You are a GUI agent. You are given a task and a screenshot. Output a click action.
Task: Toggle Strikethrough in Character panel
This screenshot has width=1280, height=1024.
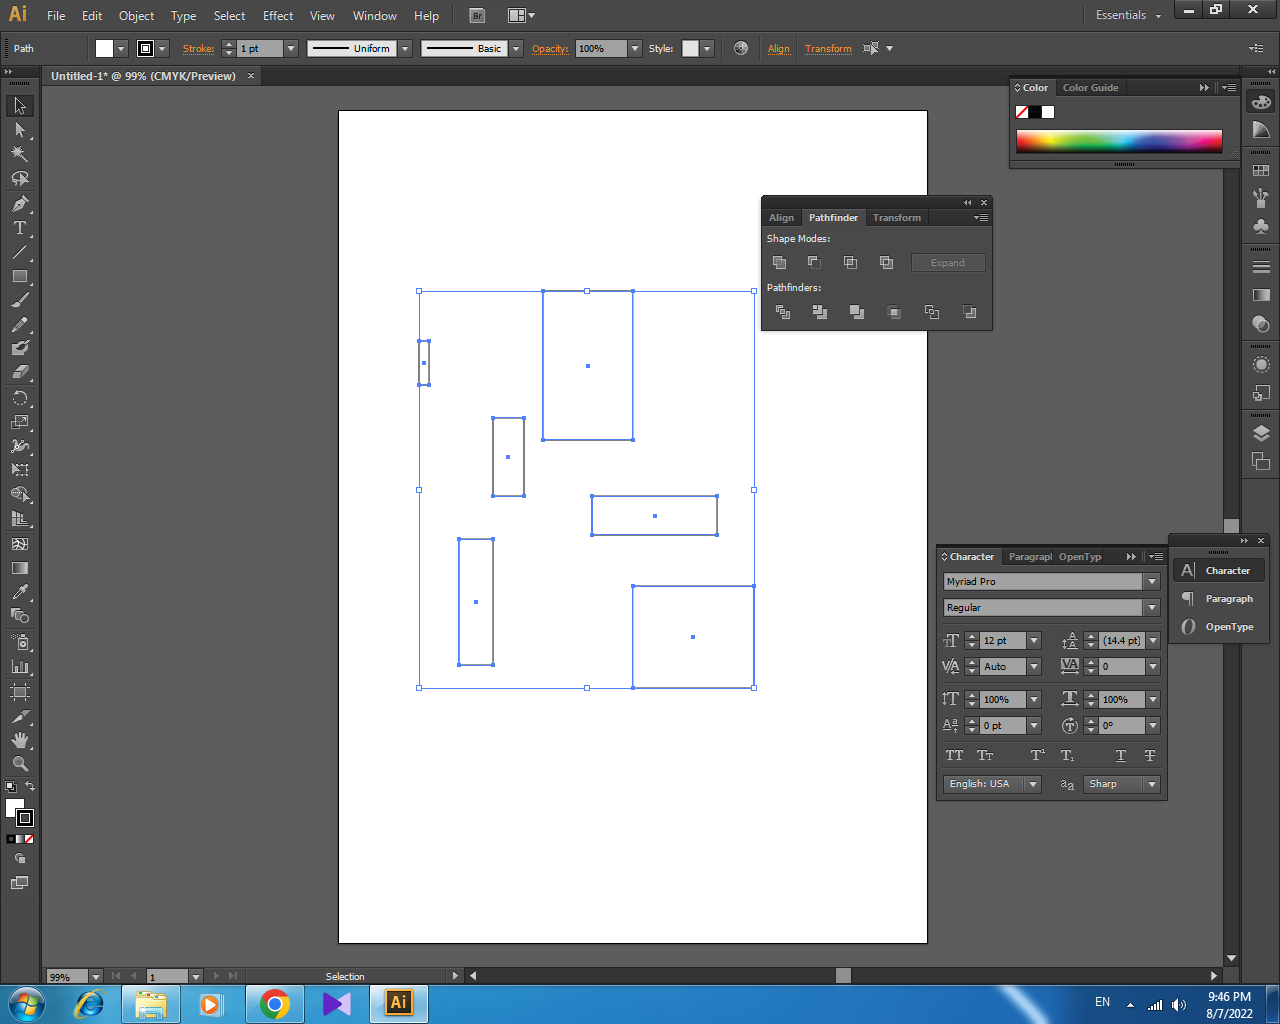coord(1150,756)
